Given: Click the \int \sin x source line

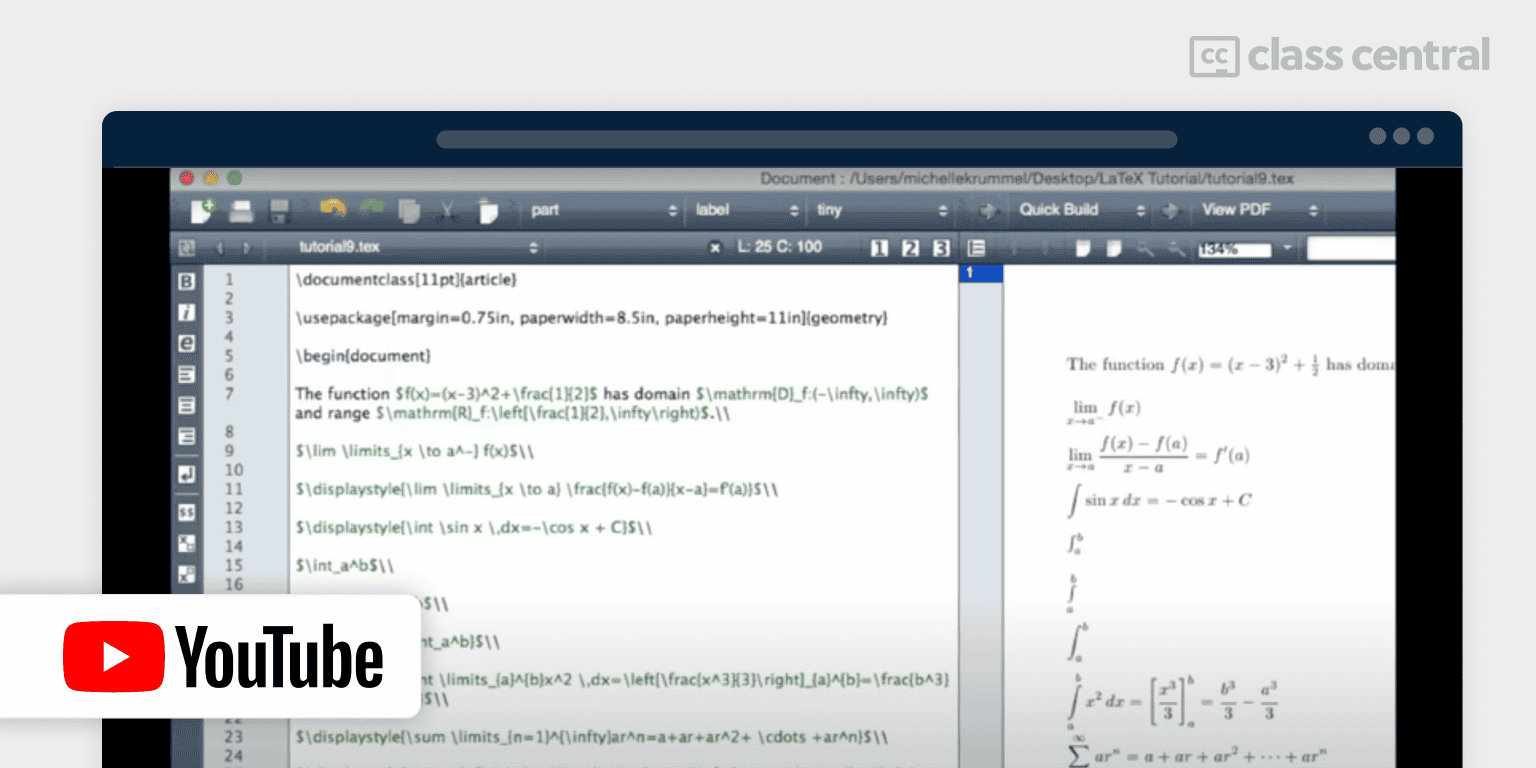Looking at the screenshot, I should 474,527.
